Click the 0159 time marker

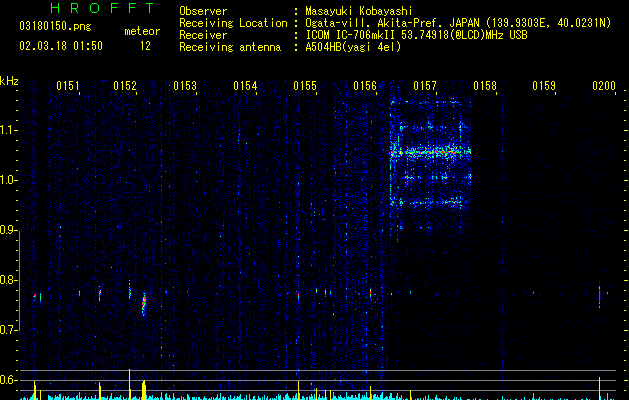point(544,86)
